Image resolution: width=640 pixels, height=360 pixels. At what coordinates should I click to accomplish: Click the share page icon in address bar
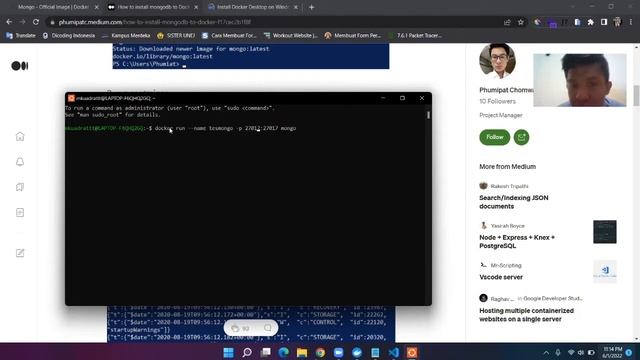tap(507, 22)
